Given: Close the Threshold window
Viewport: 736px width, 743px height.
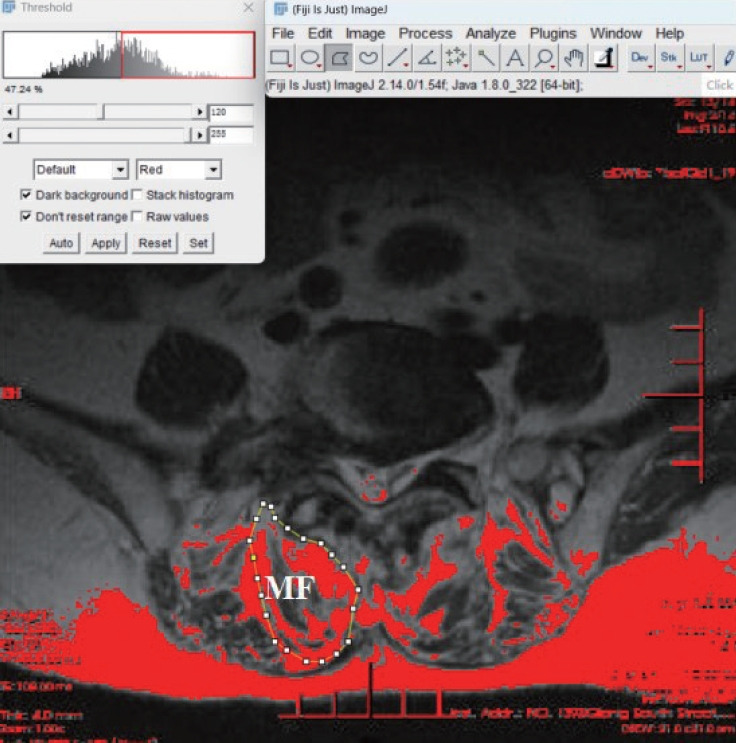Looking at the screenshot, I should pos(248,7).
